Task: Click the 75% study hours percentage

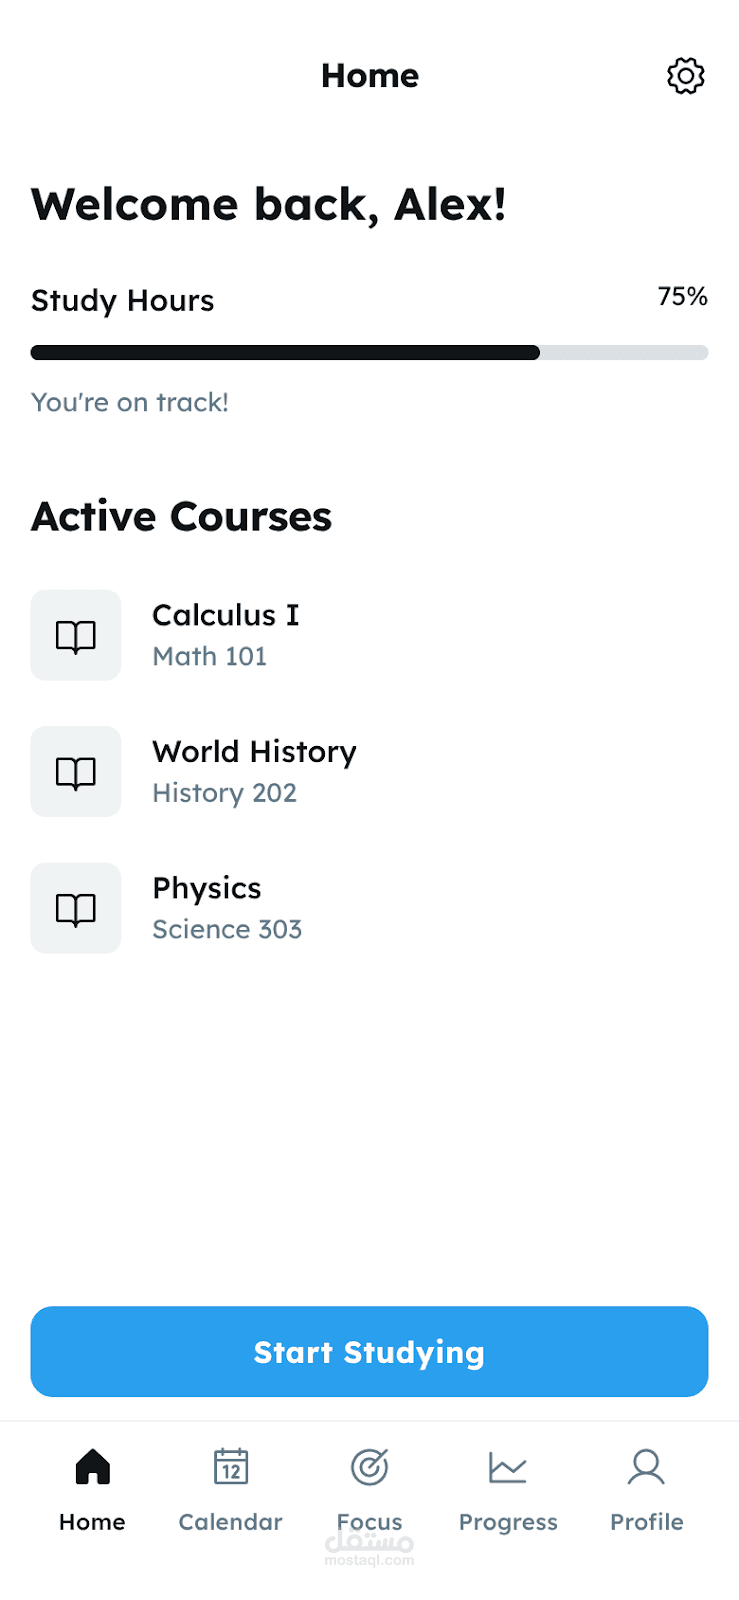Action: (x=682, y=296)
